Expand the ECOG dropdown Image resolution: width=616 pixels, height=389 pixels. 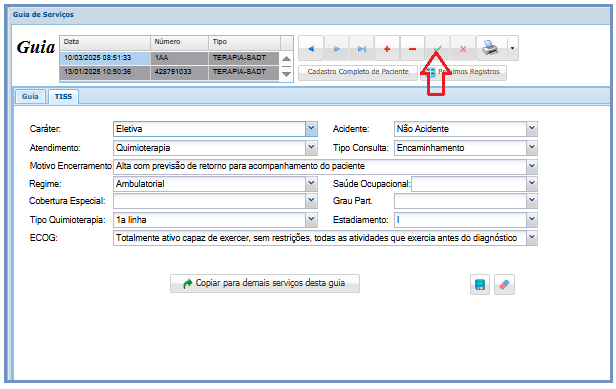532,238
